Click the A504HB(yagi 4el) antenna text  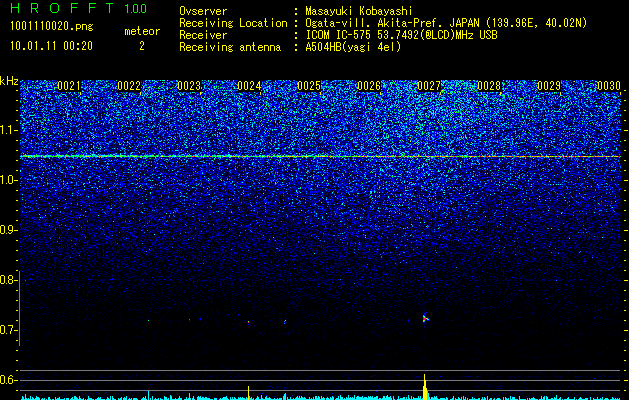coord(353,47)
